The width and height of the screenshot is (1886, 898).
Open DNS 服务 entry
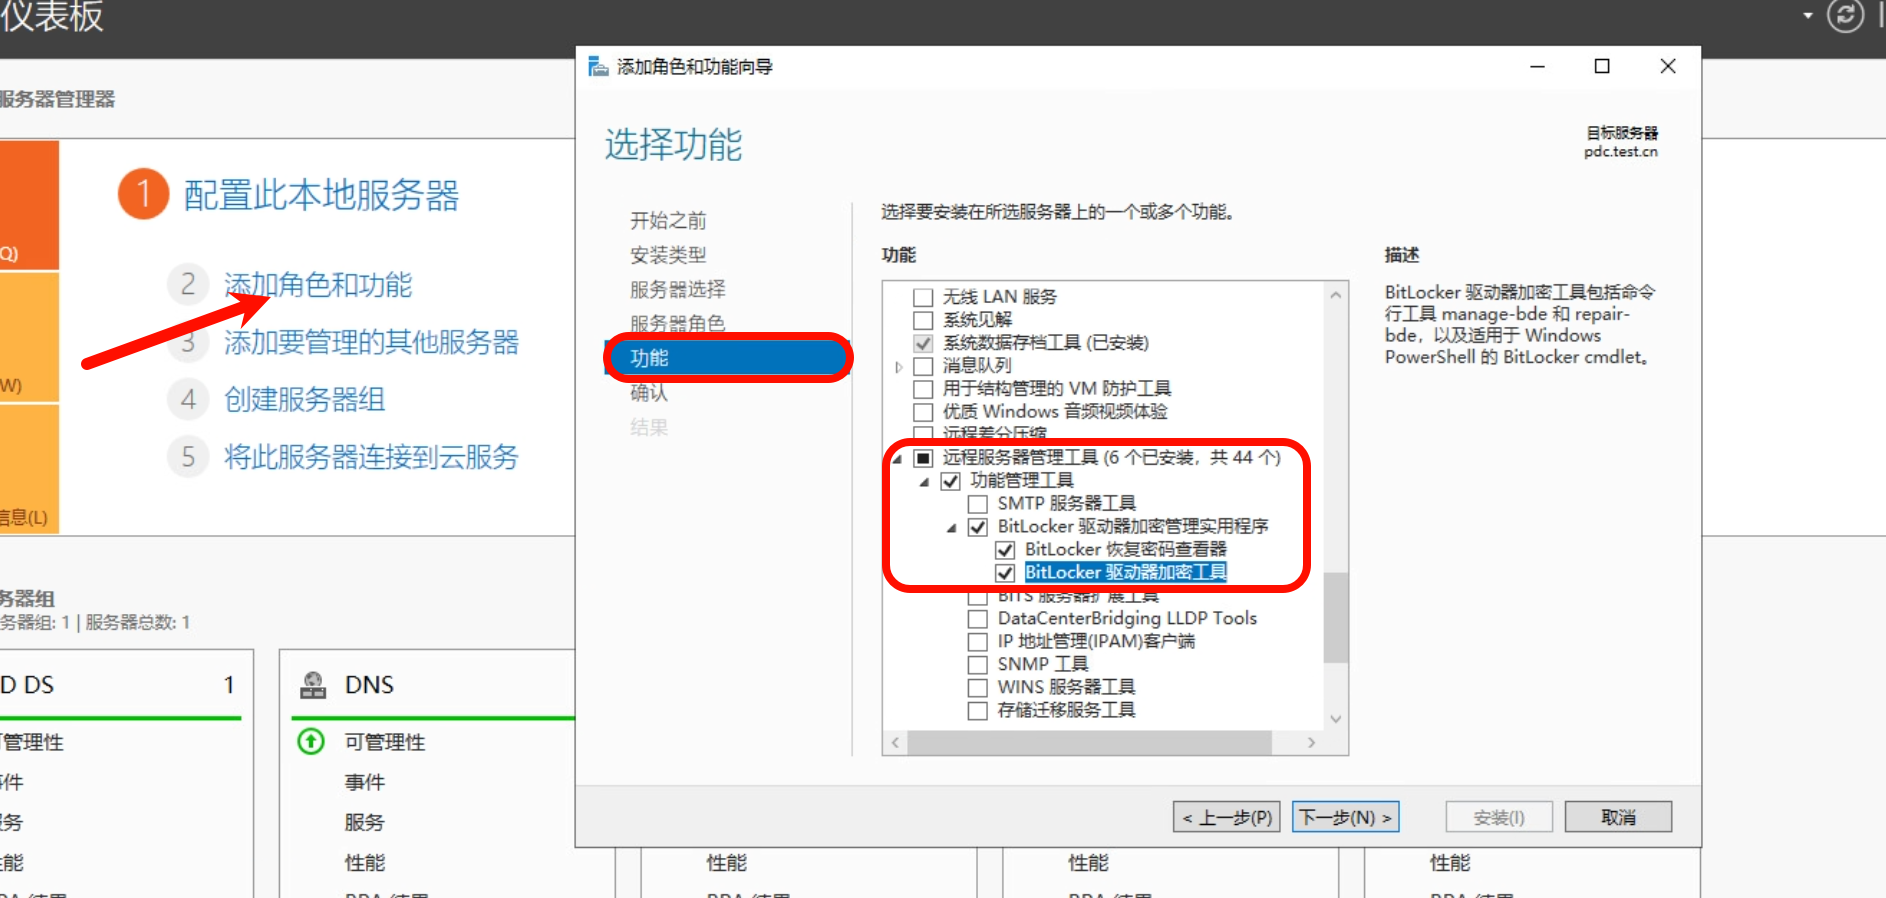(x=365, y=822)
